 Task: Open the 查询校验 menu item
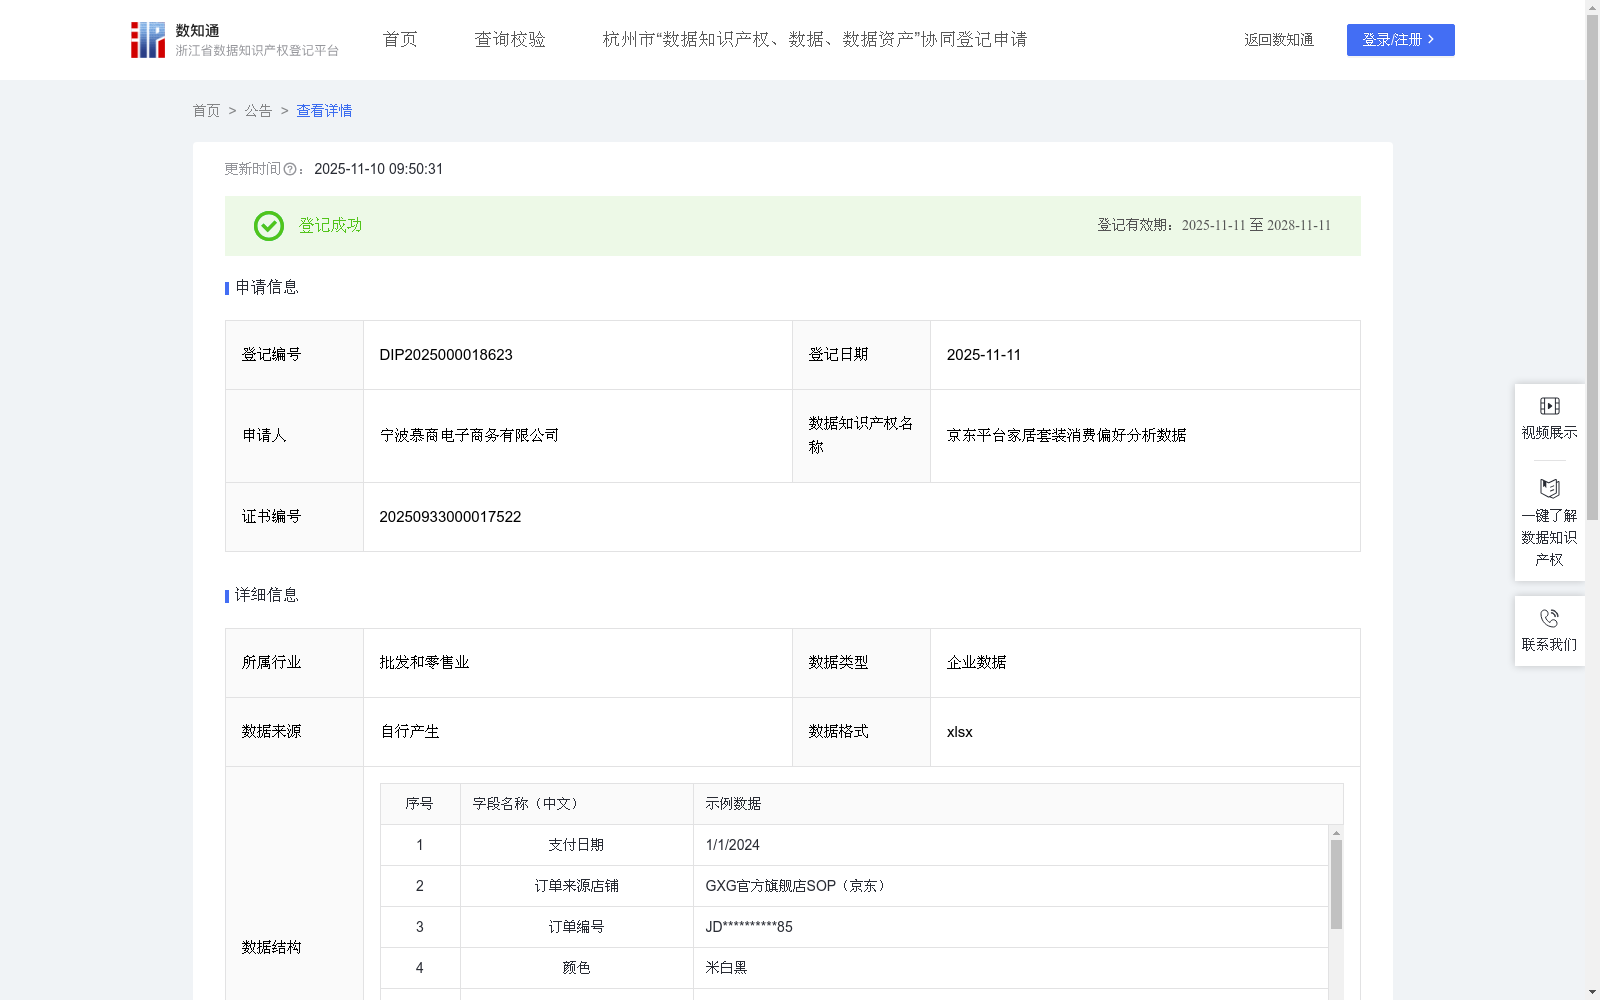510,39
